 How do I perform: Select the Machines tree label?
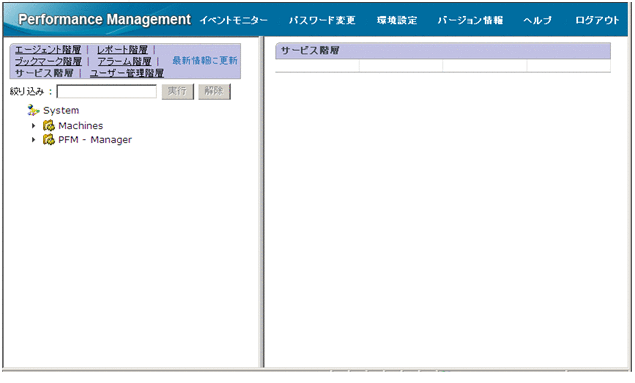coord(81,126)
